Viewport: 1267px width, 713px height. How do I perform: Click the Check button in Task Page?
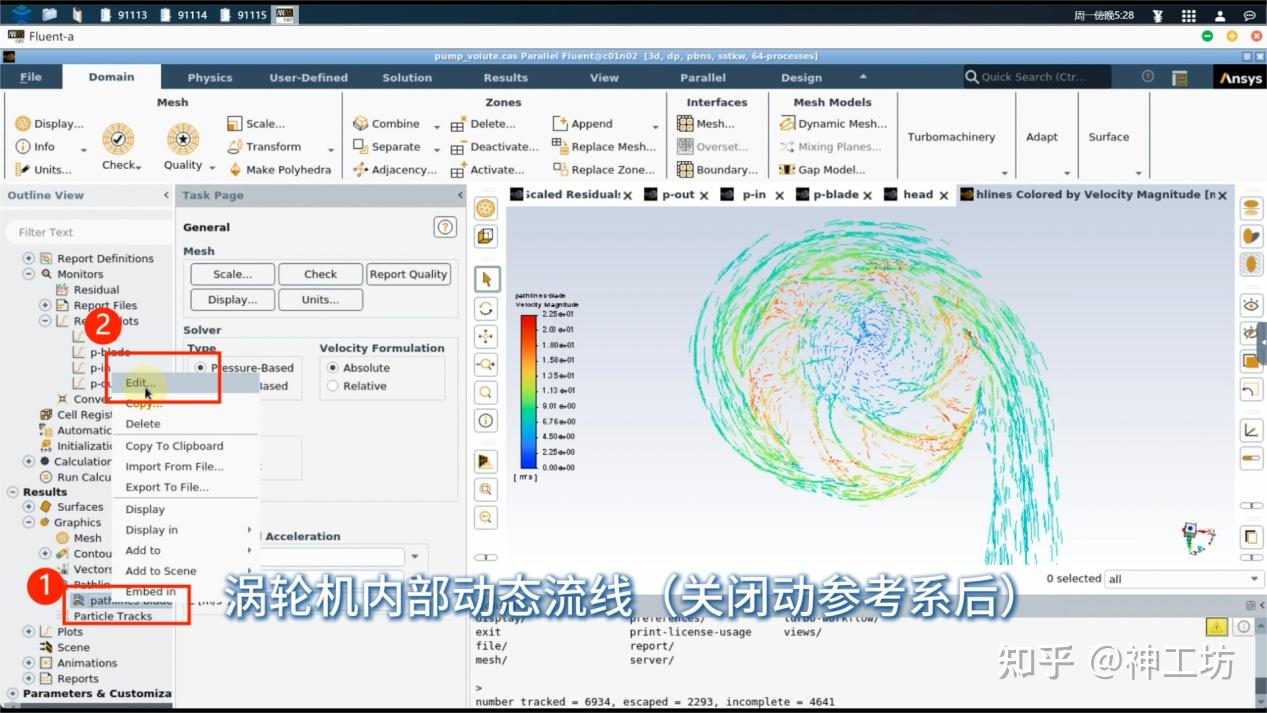[x=321, y=274]
